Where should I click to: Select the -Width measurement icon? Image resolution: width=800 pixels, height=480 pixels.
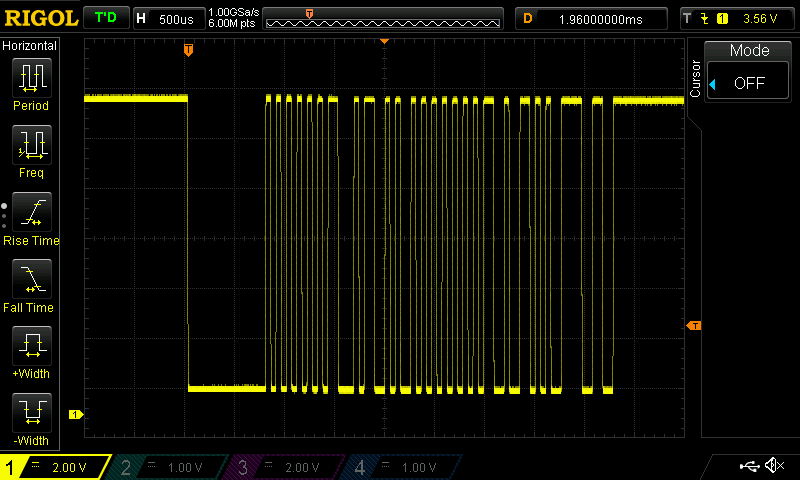point(32,413)
